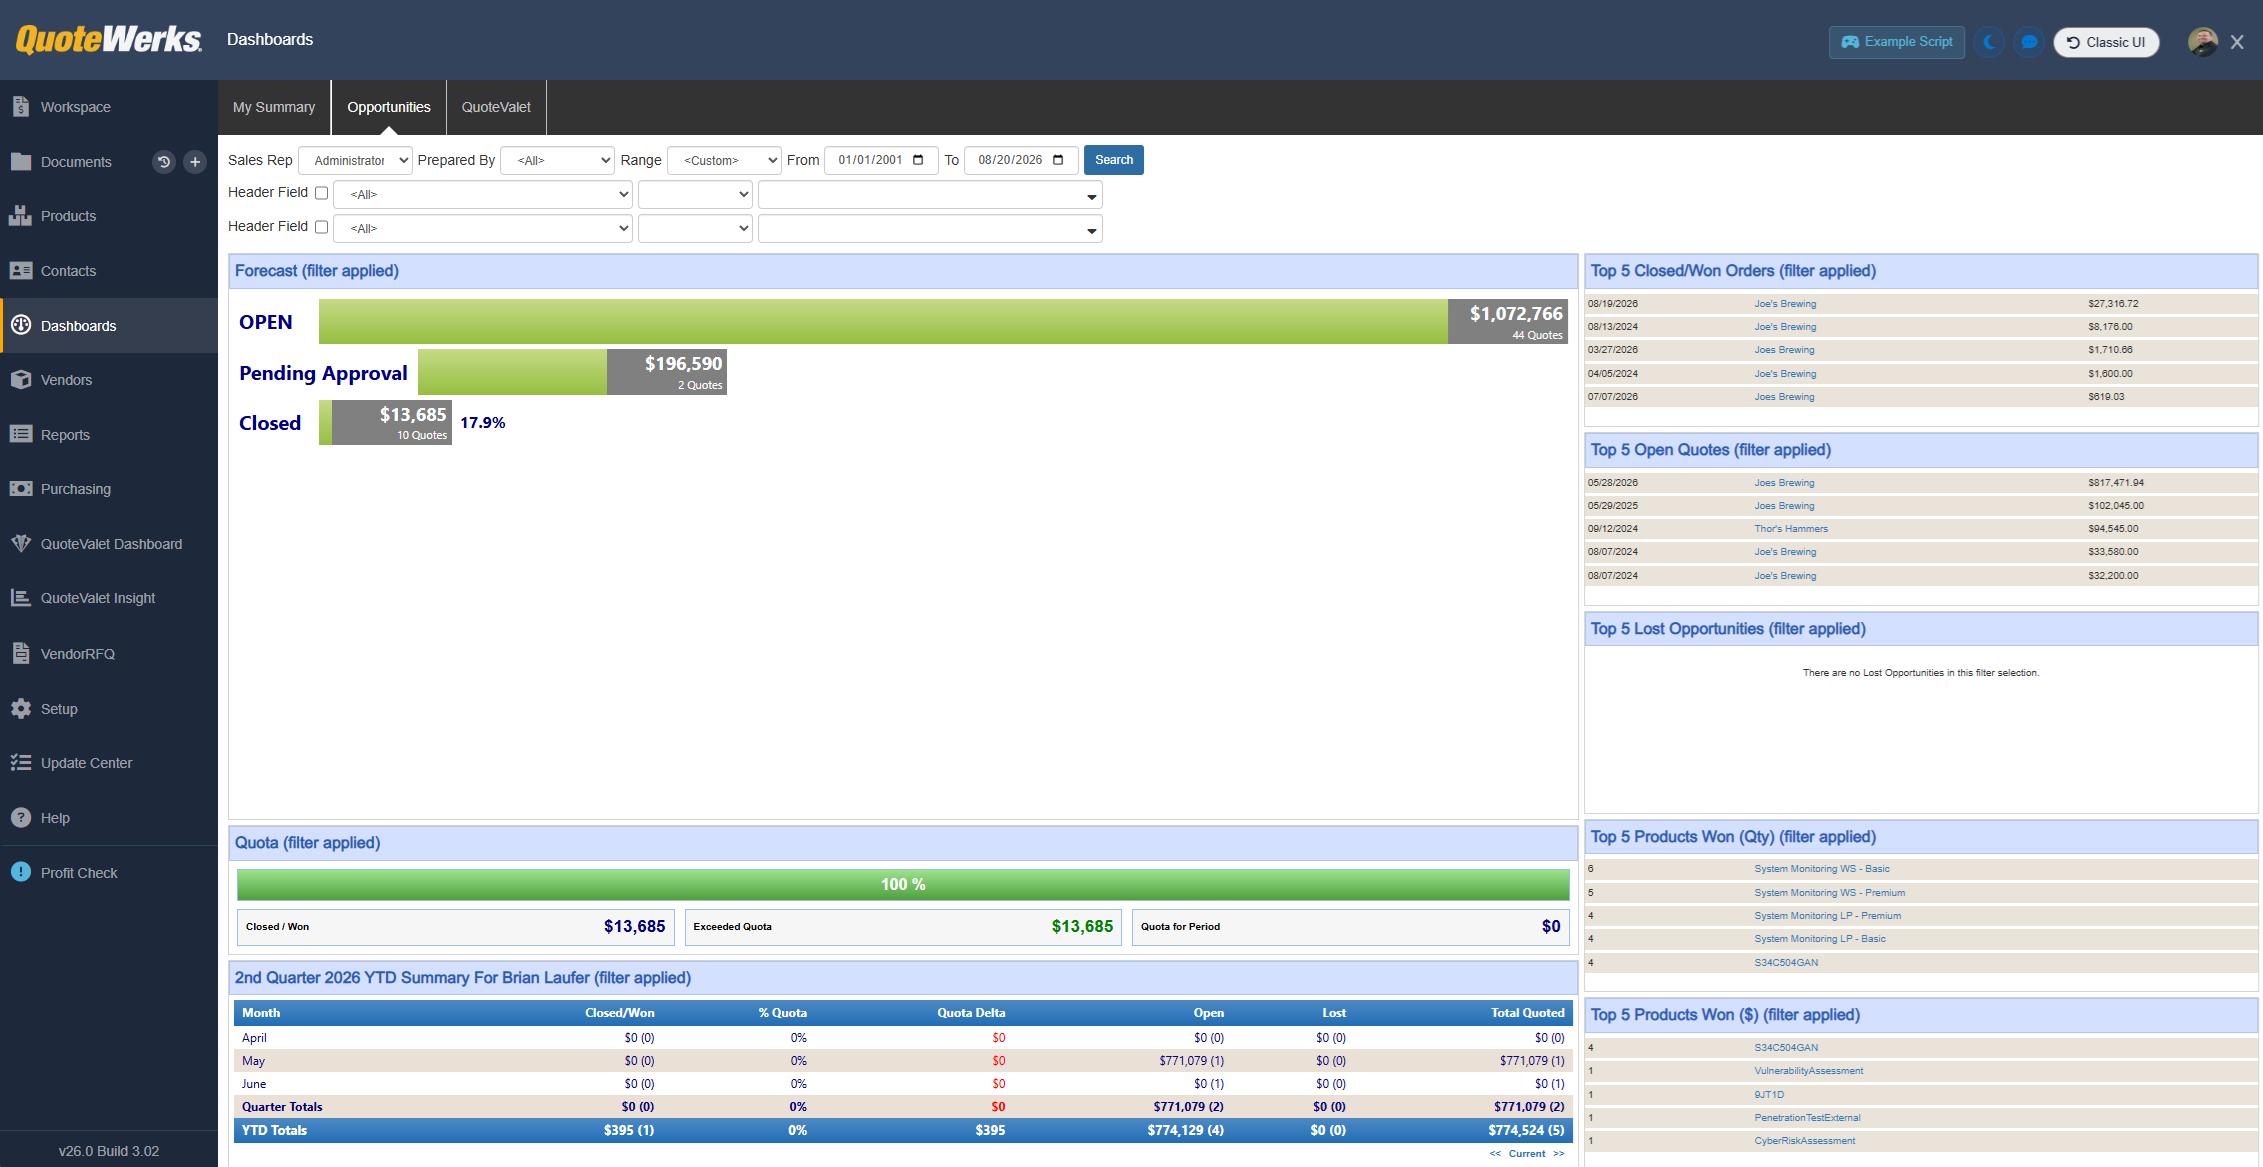Open PenetrationTestExternal product link
Image resolution: width=2263 pixels, height=1167 pixels.
tap(1807, 1117)
